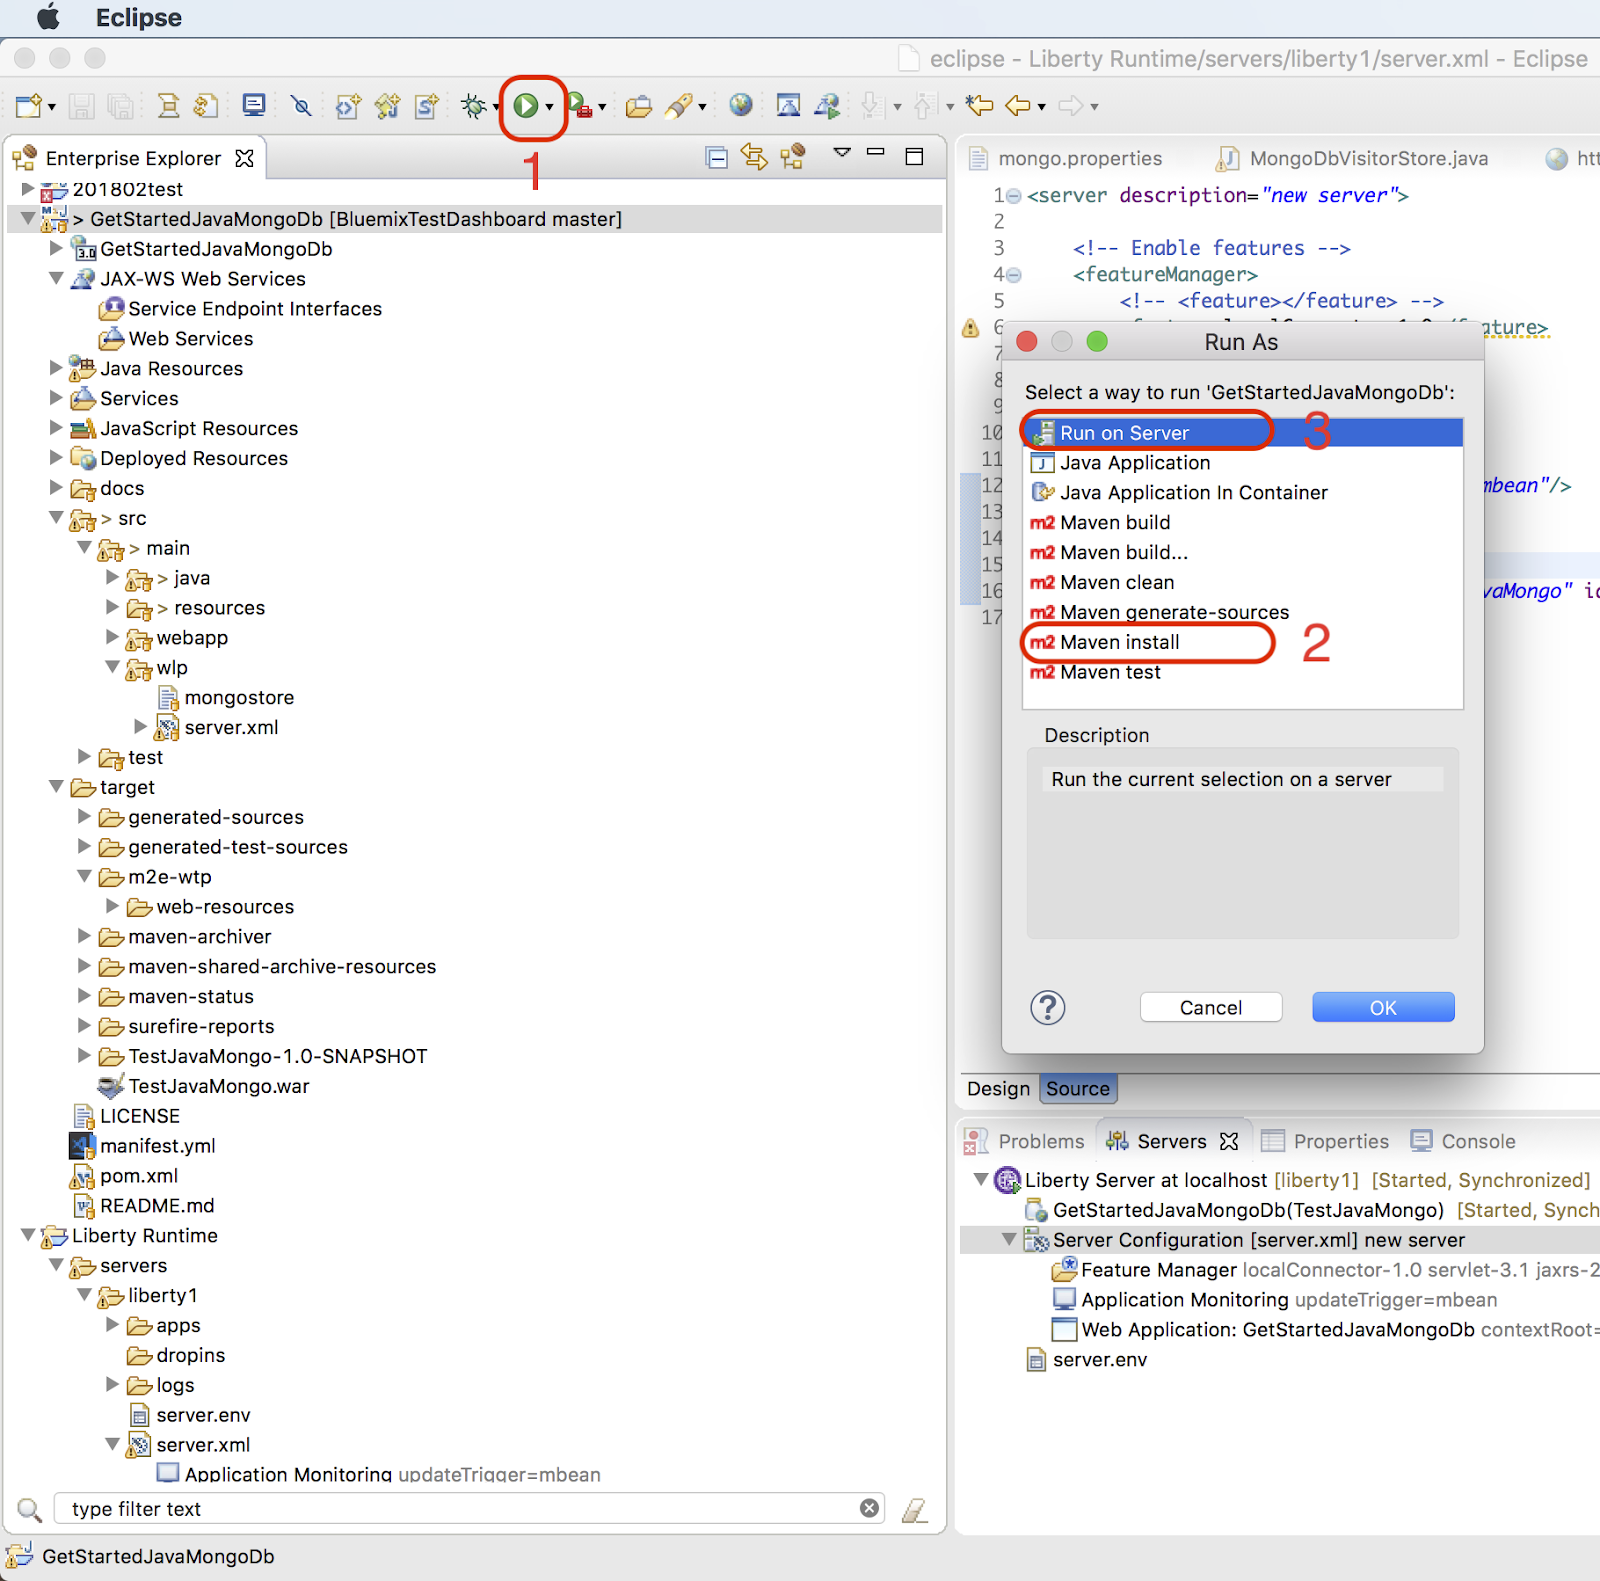Switch to the Source editor tab
This screenshot has height=1581, width=1600.
coord(1078,1088)
